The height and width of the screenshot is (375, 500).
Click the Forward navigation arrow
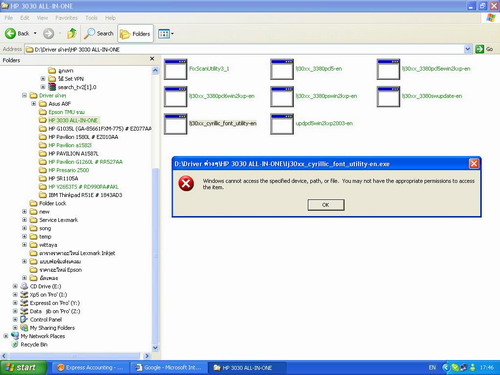tap(49, 33)
